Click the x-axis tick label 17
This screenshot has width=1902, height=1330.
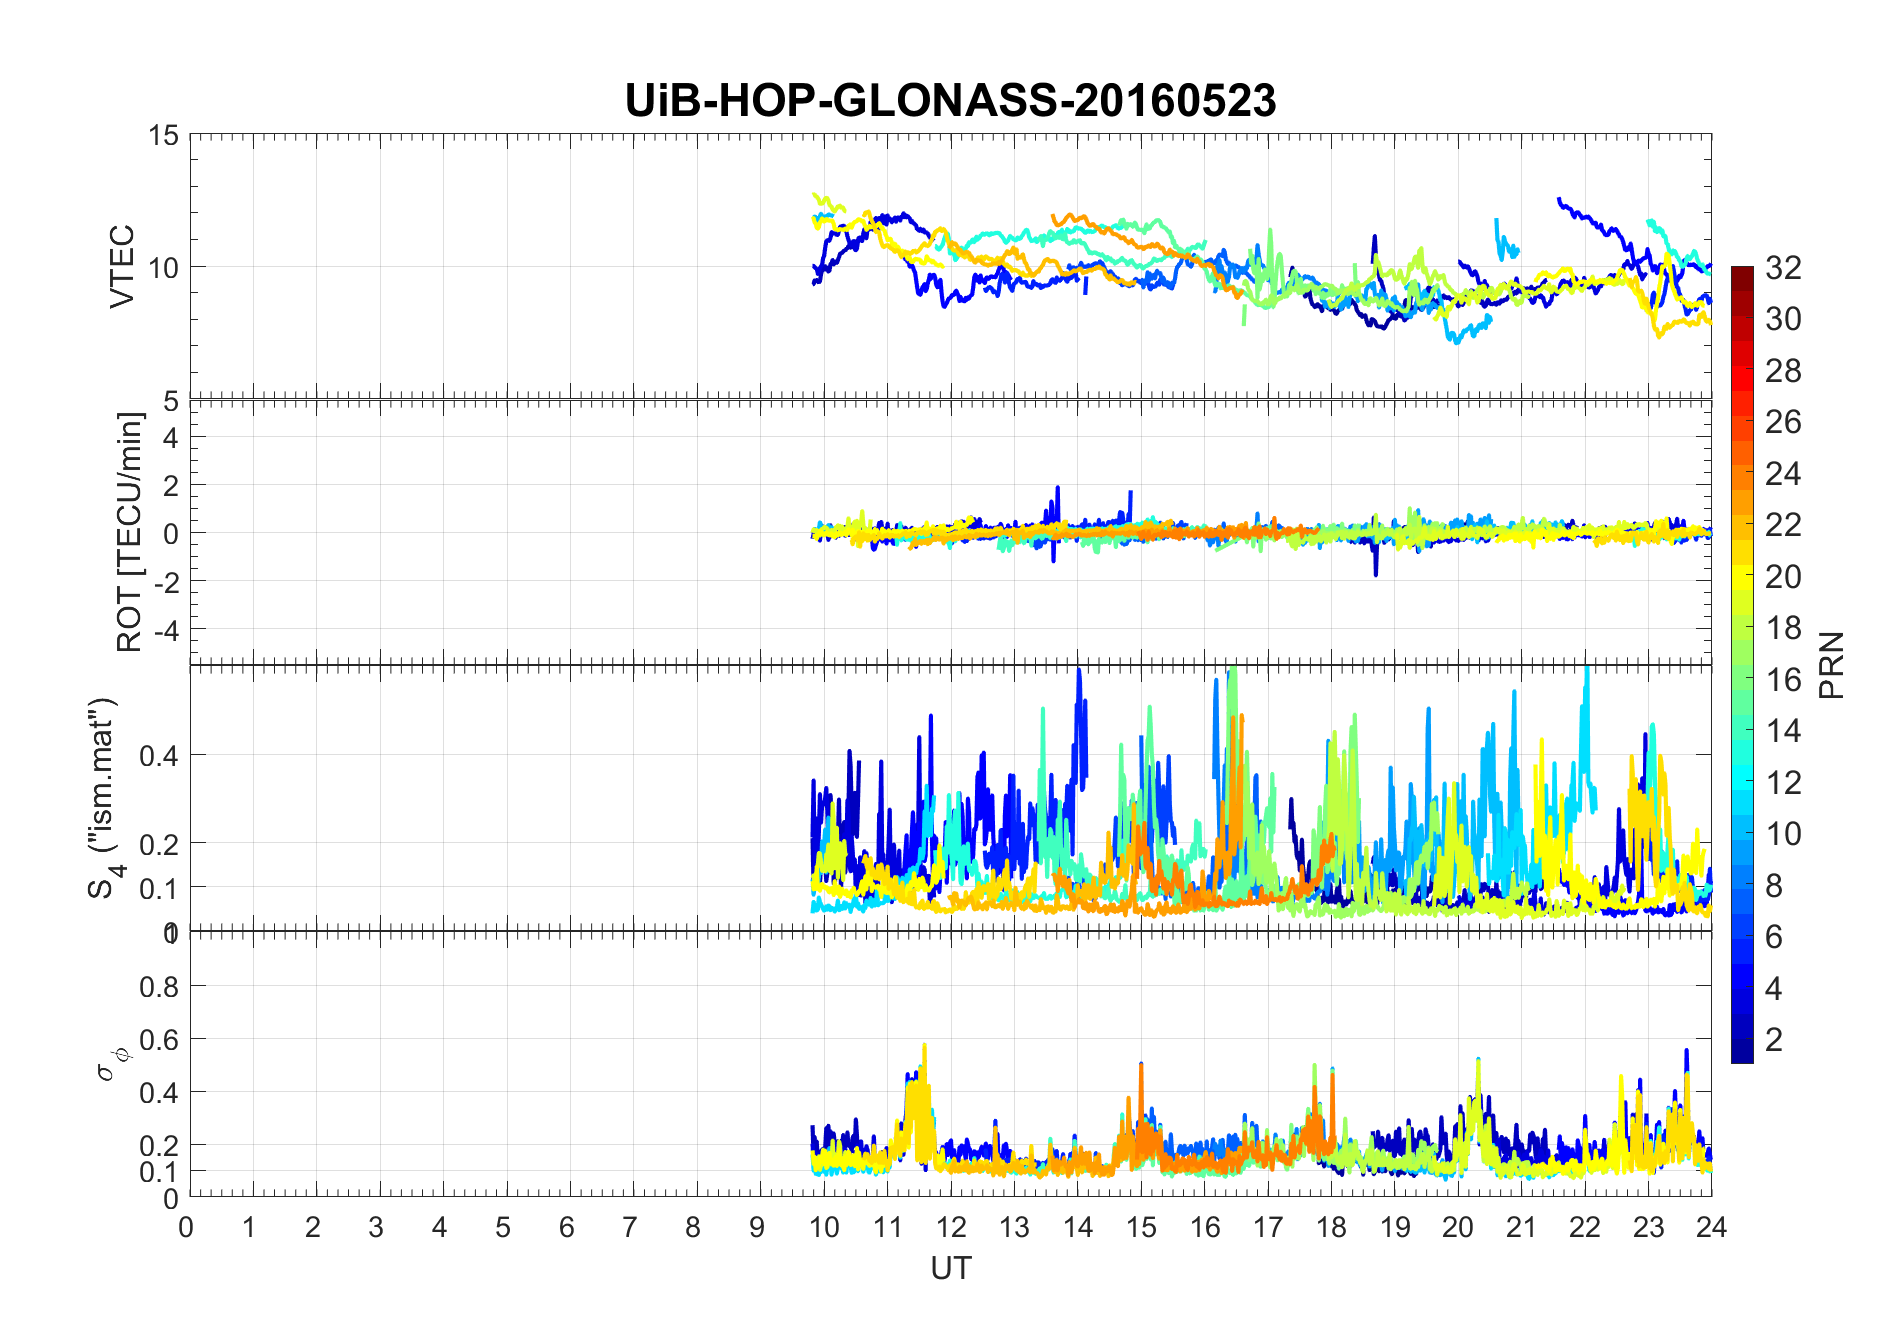(1267, 1227)
